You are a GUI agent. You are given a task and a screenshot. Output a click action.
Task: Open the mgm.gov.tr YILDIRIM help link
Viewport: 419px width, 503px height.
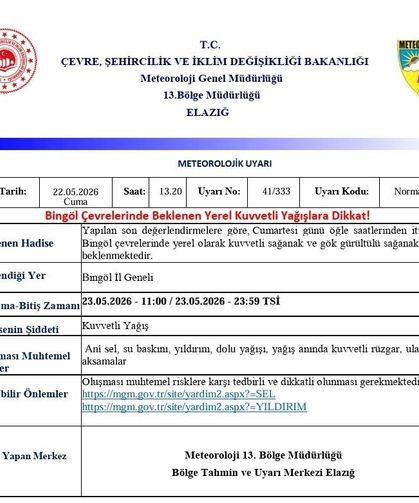click(194, 407)
